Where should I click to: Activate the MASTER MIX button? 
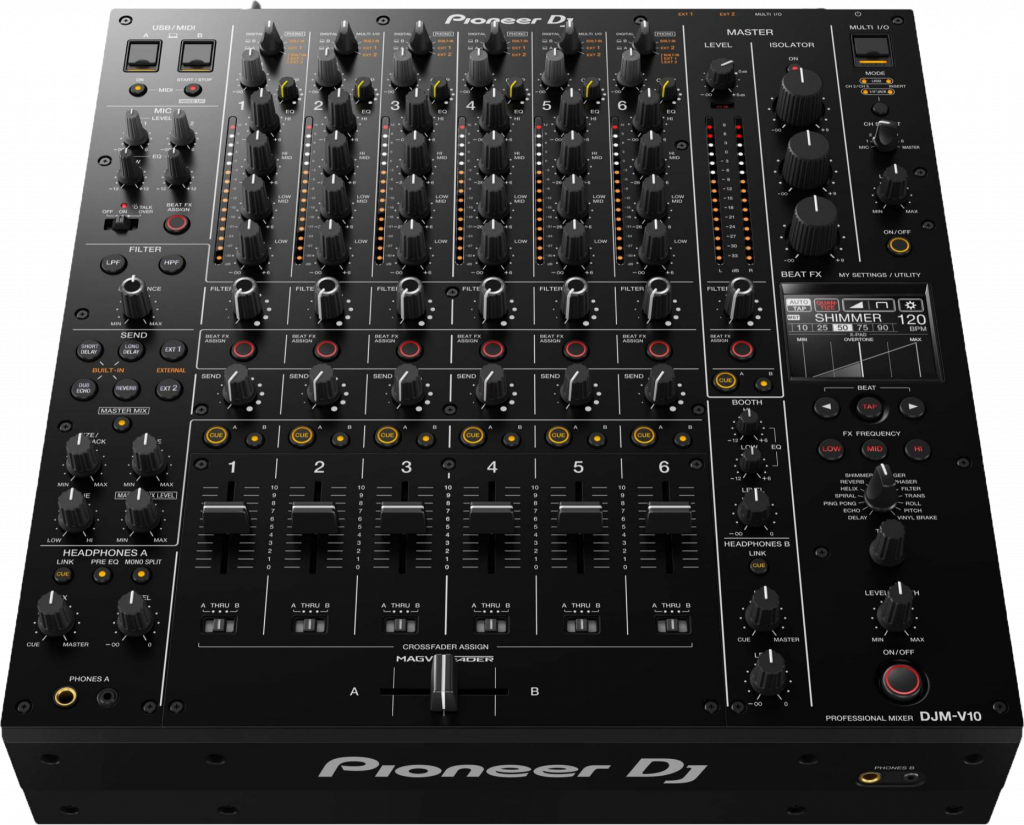pyautogui.click(x=121, y=425)
